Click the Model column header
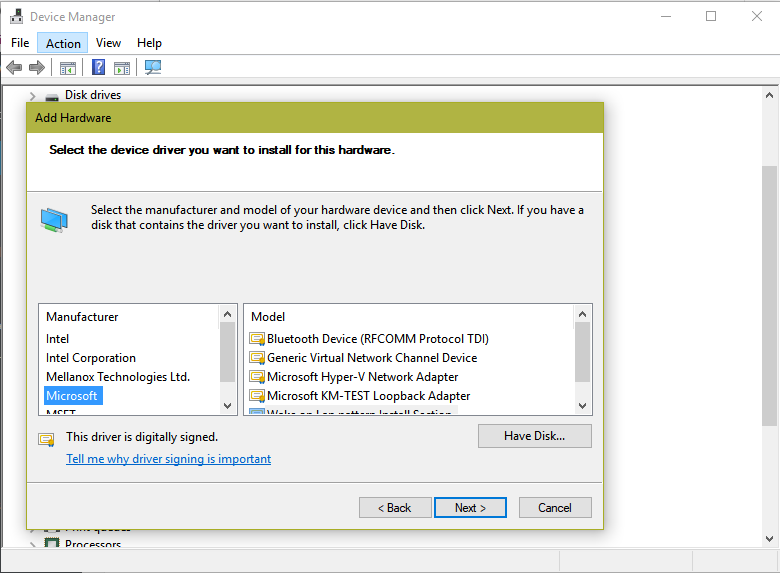Image resolution: width=780 pixels, height=573 pixels. [268, 317]
